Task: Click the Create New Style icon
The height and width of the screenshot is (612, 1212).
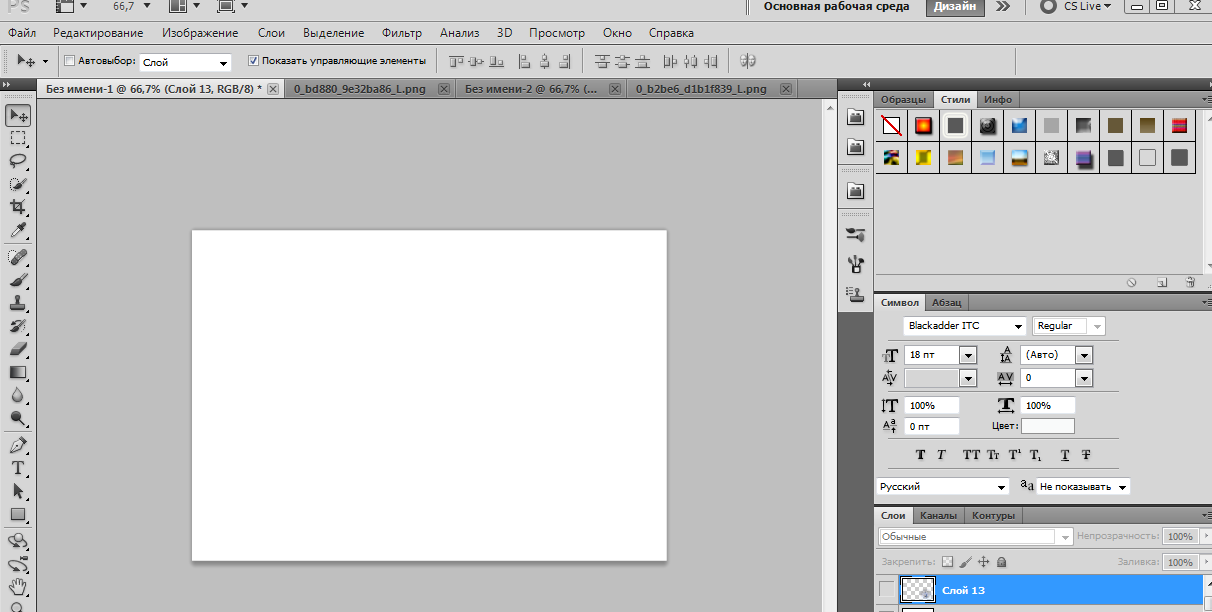Action: click(x=1162, y=283)
